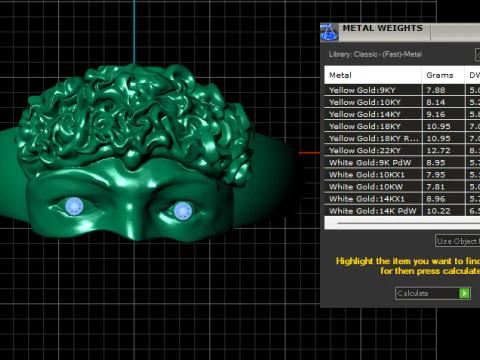
Task: Select the Yellow Gold:14KY row
Action: click(402, 114)
